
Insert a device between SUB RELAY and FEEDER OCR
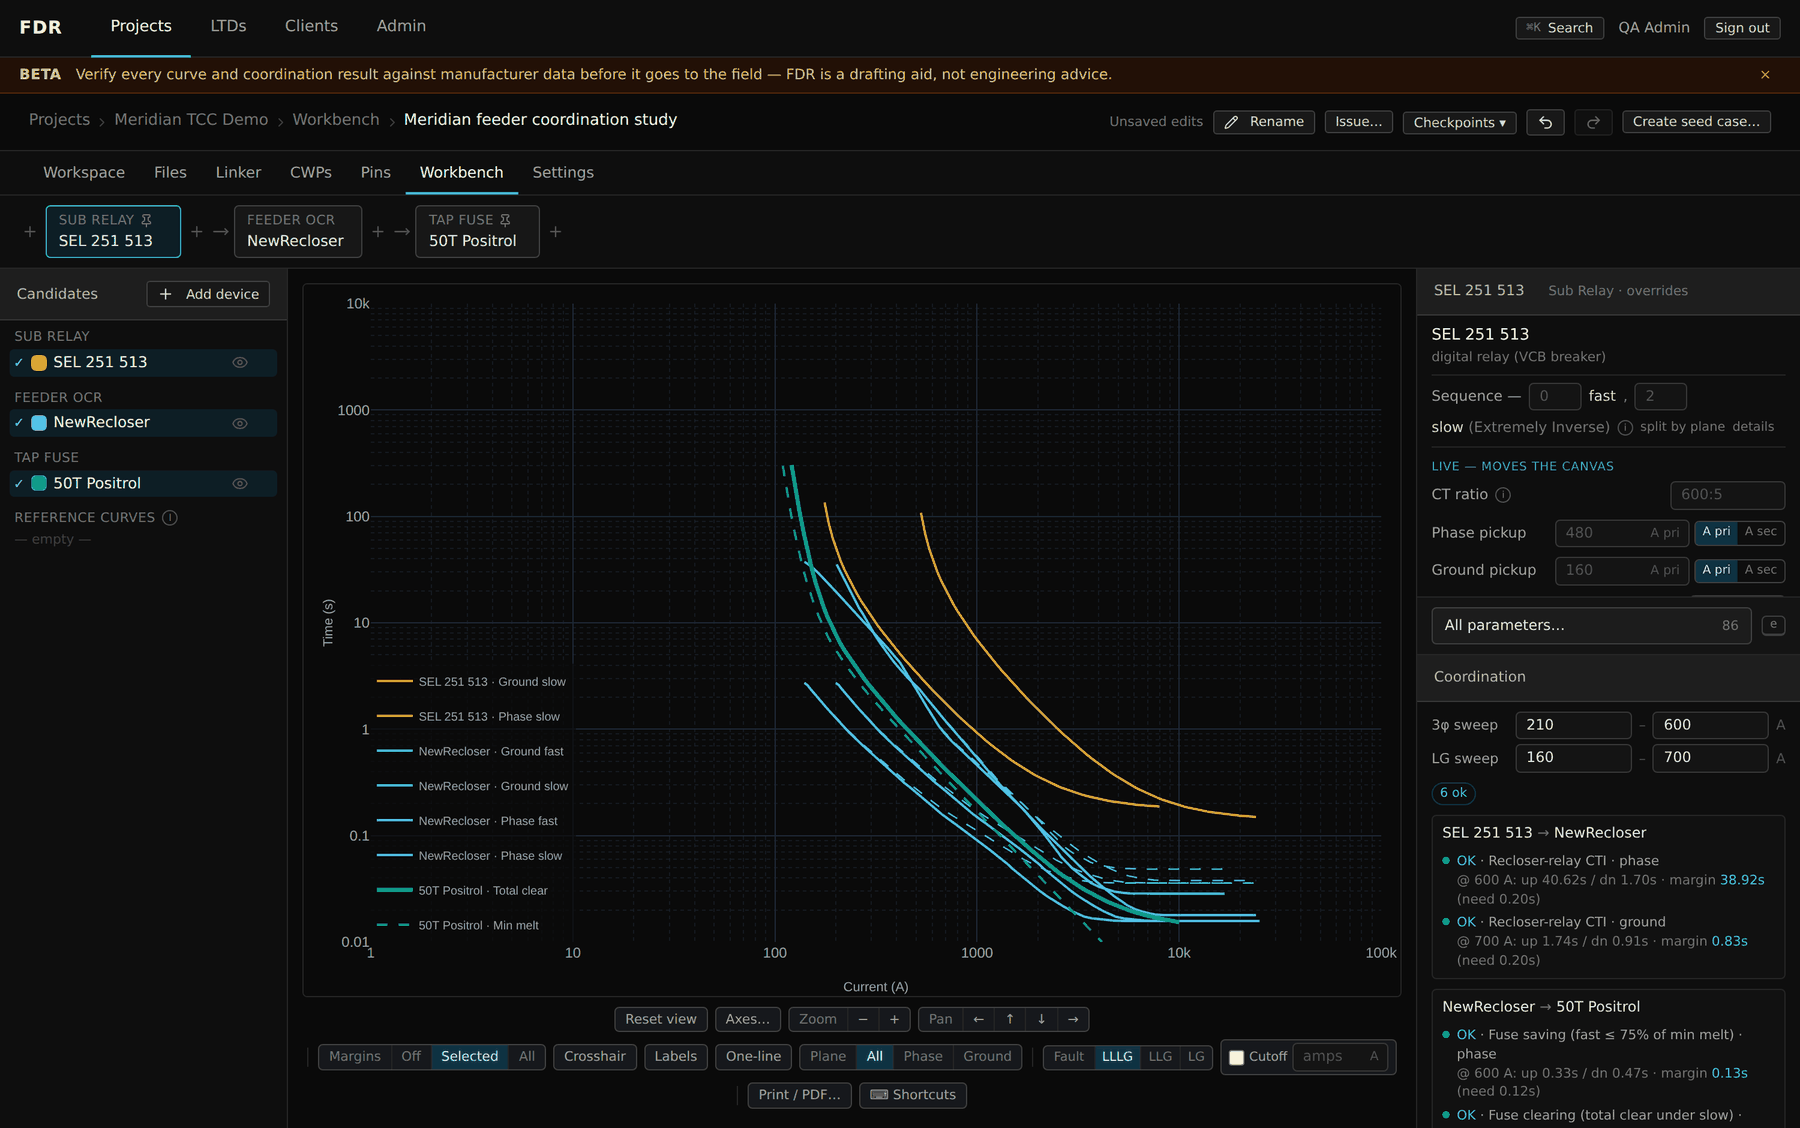tap(197, 232)
